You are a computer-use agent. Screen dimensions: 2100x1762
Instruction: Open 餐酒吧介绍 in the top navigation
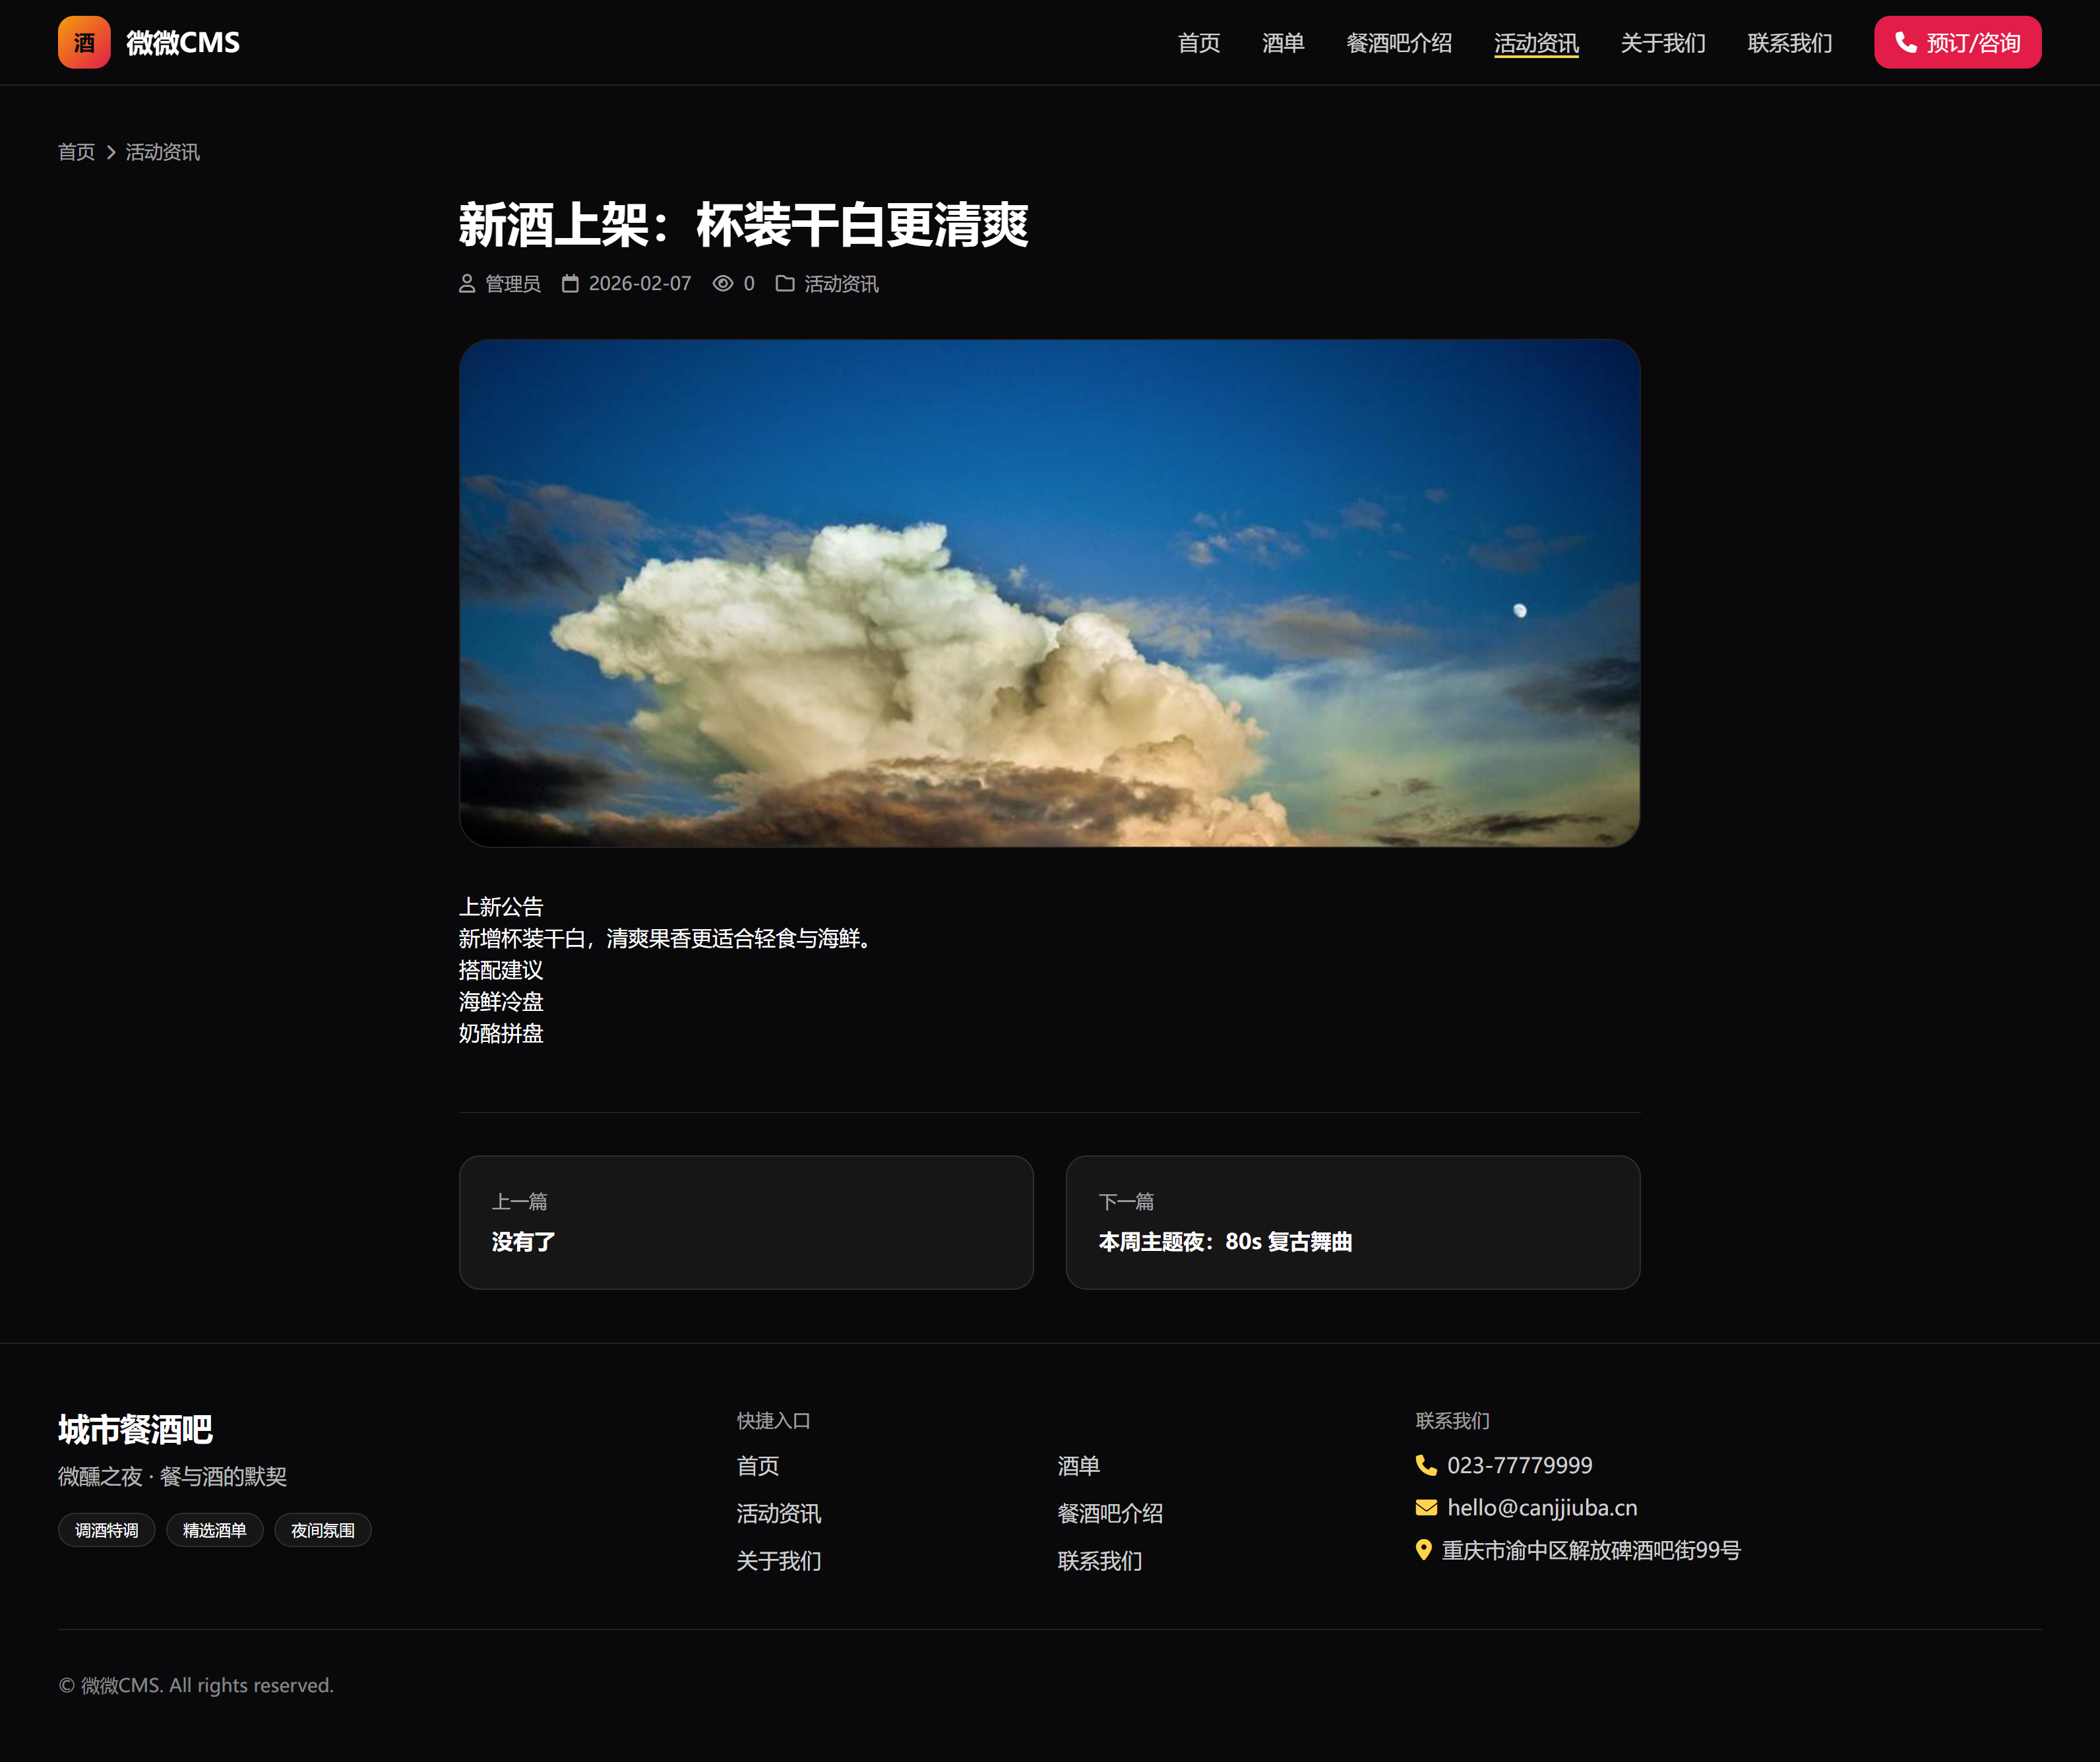[1399, 43]
